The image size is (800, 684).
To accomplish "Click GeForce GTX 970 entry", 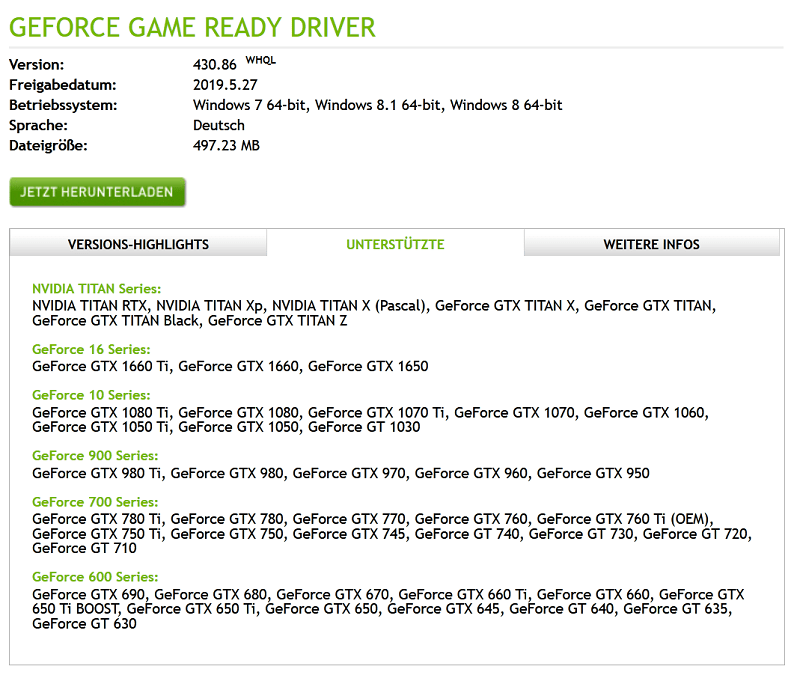I will (x=349, y=473).
